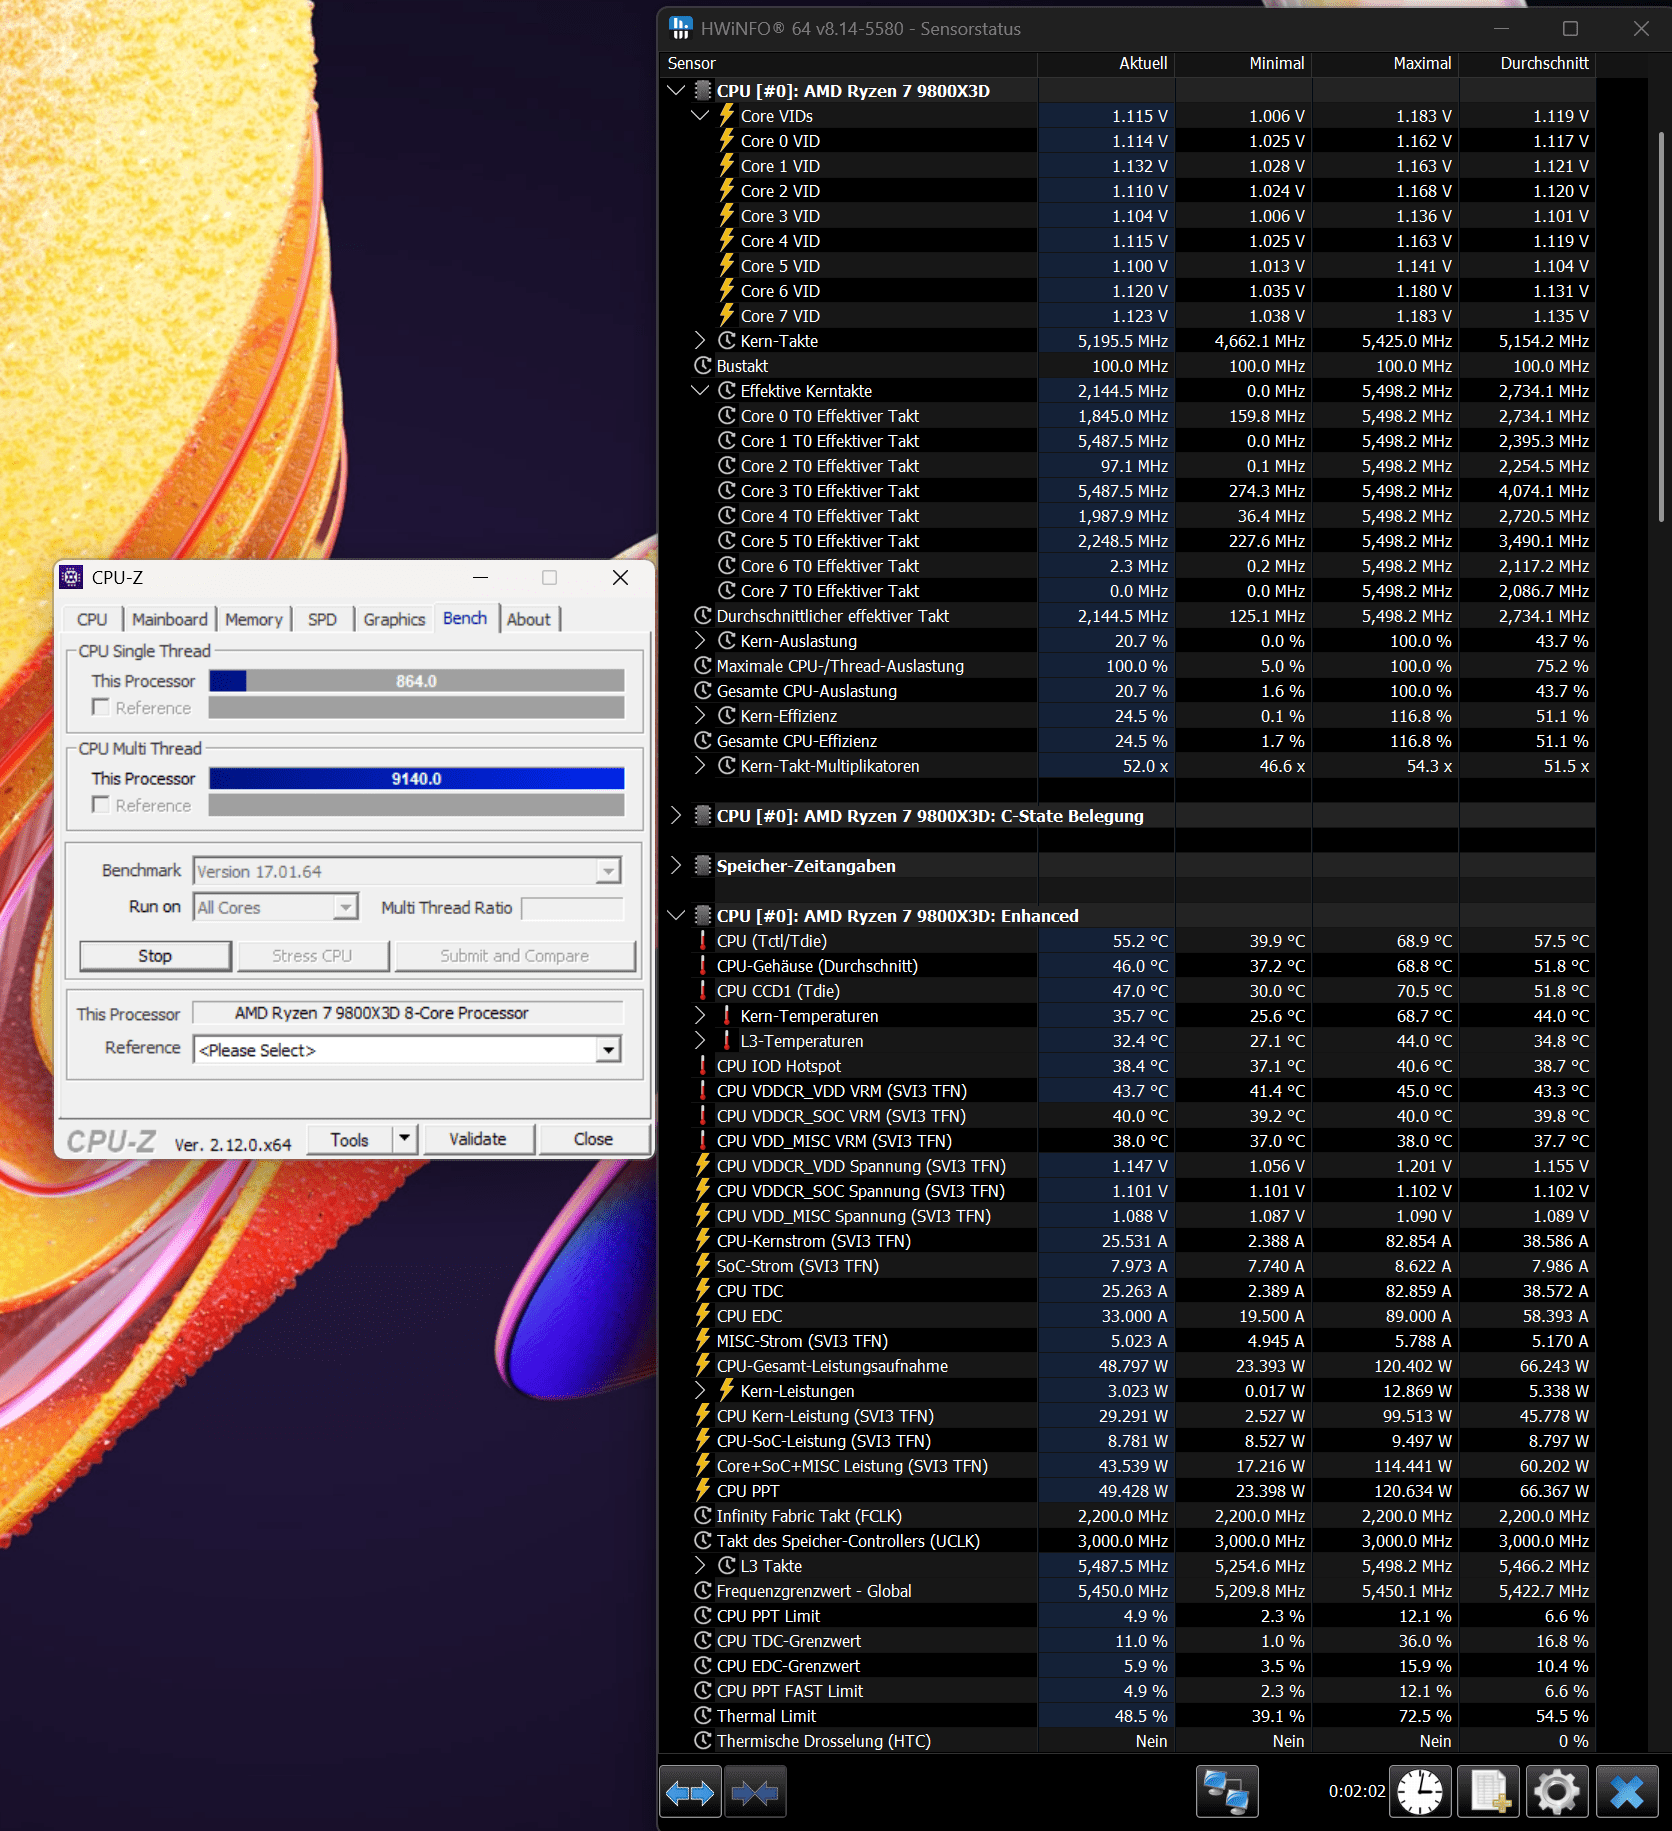
Task: Click the expand layout arrows icon in HWiNFO toolbar
Action: [x=691, y=1792]
